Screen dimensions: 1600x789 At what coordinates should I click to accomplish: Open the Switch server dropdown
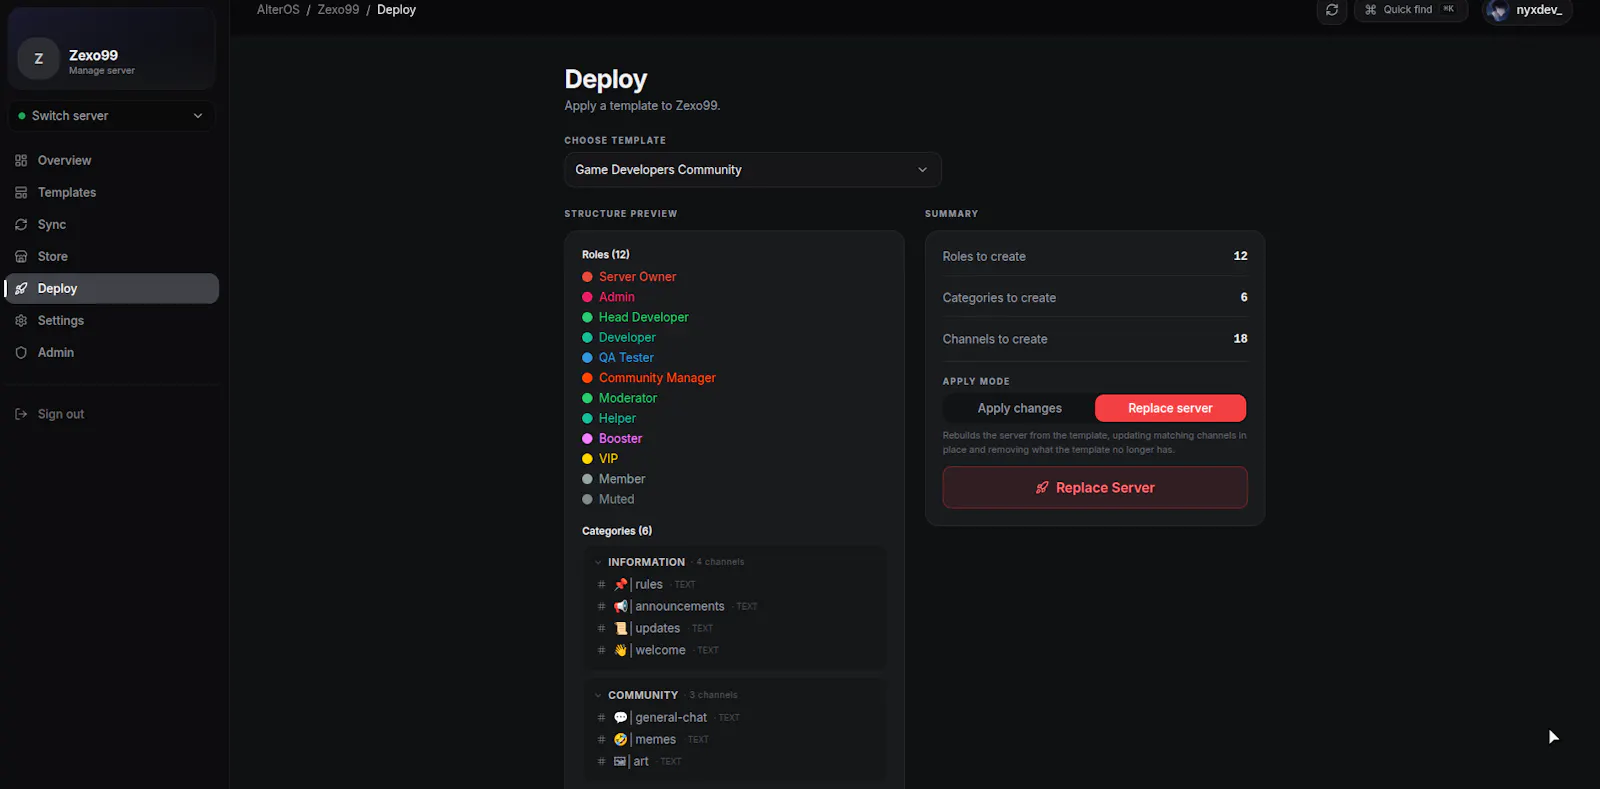[111, 116]
